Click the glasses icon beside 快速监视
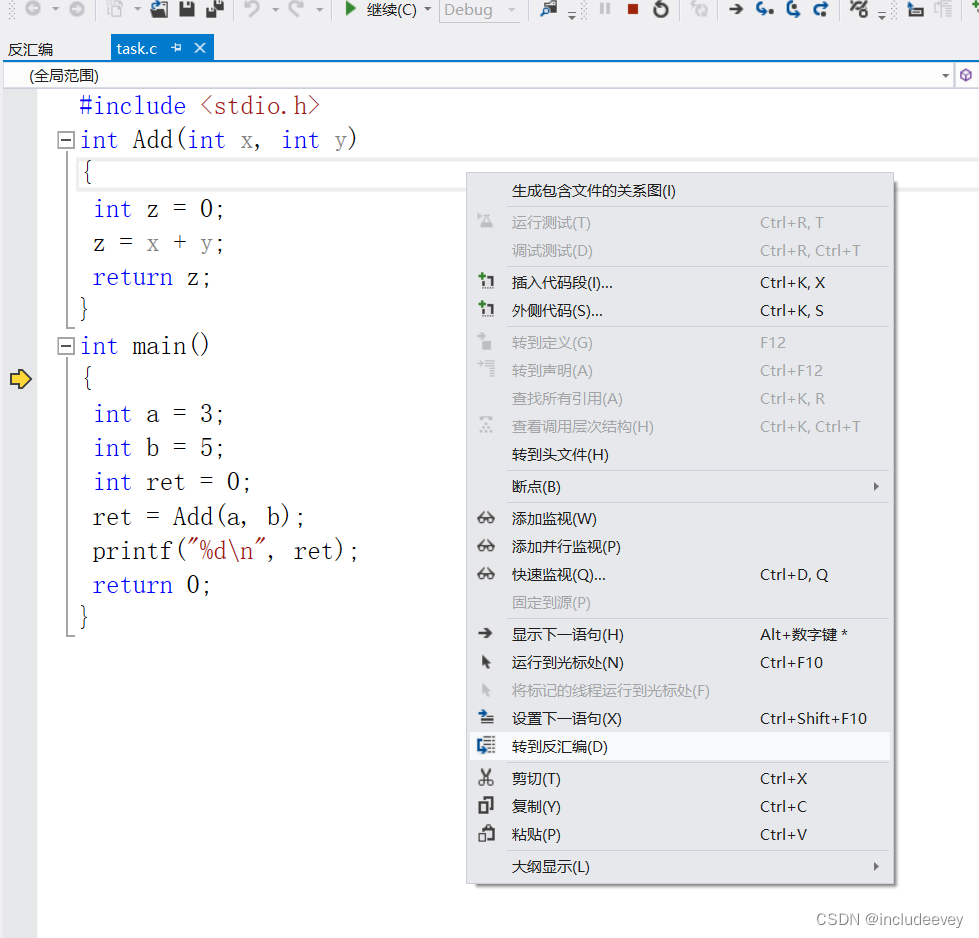 tap(486, 575)
